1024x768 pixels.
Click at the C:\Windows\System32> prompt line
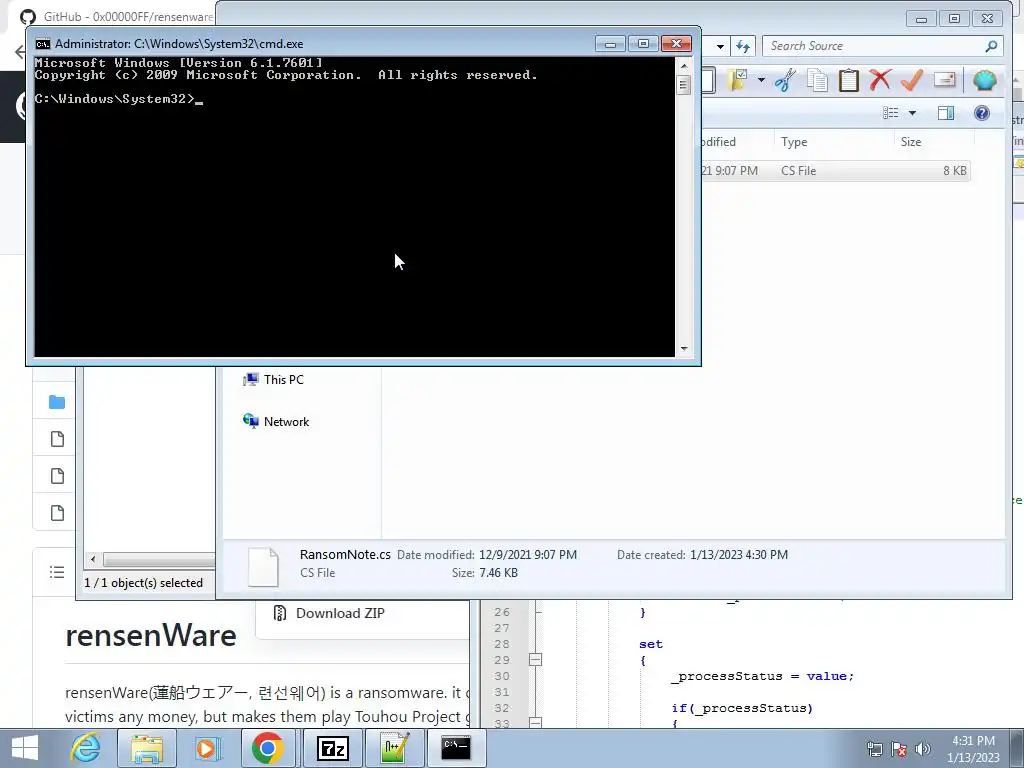tap(118, 99)
